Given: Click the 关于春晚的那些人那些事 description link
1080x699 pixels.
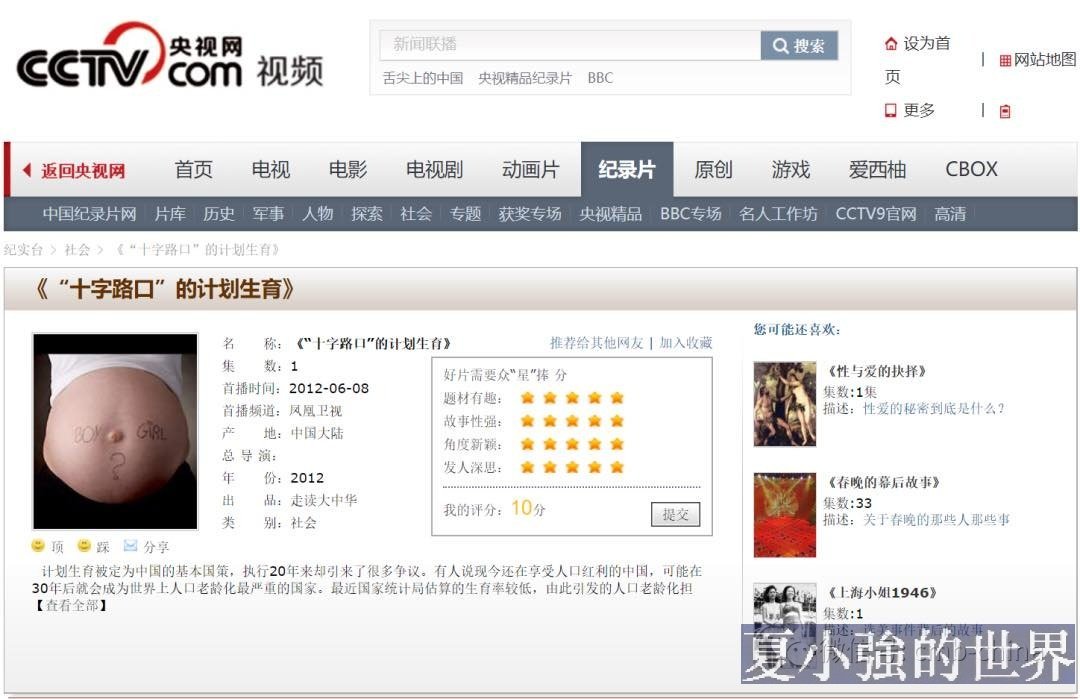Looking at the screenshot, I should coord(936,519).
